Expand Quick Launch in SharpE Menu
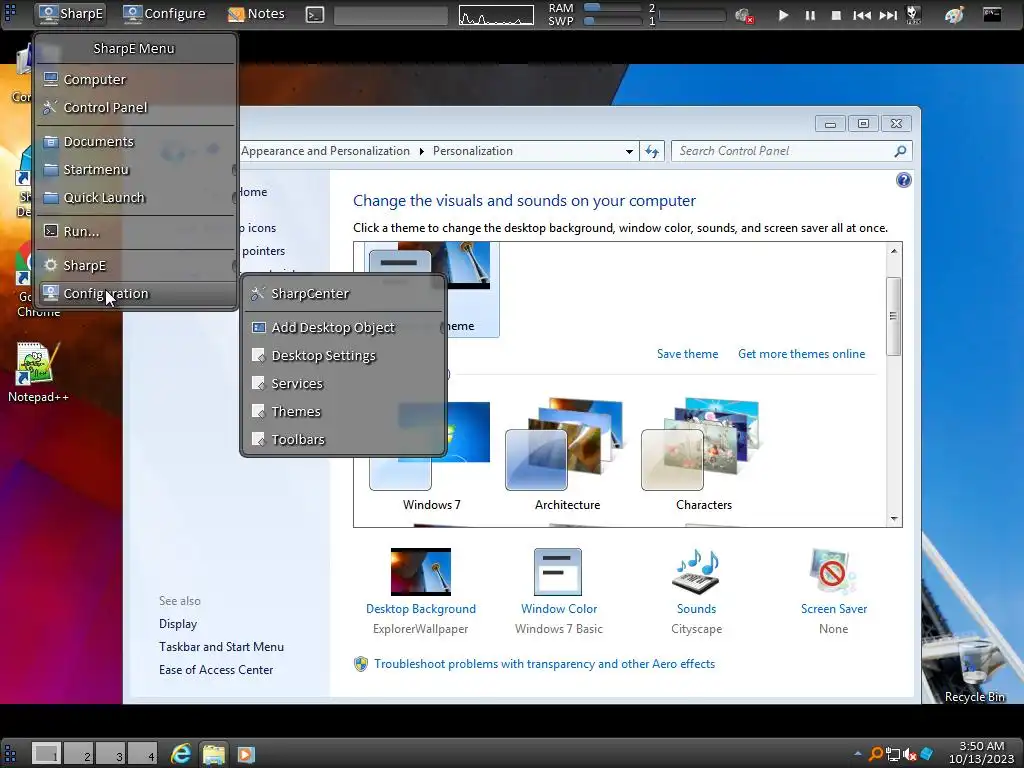 click(135, 198)
